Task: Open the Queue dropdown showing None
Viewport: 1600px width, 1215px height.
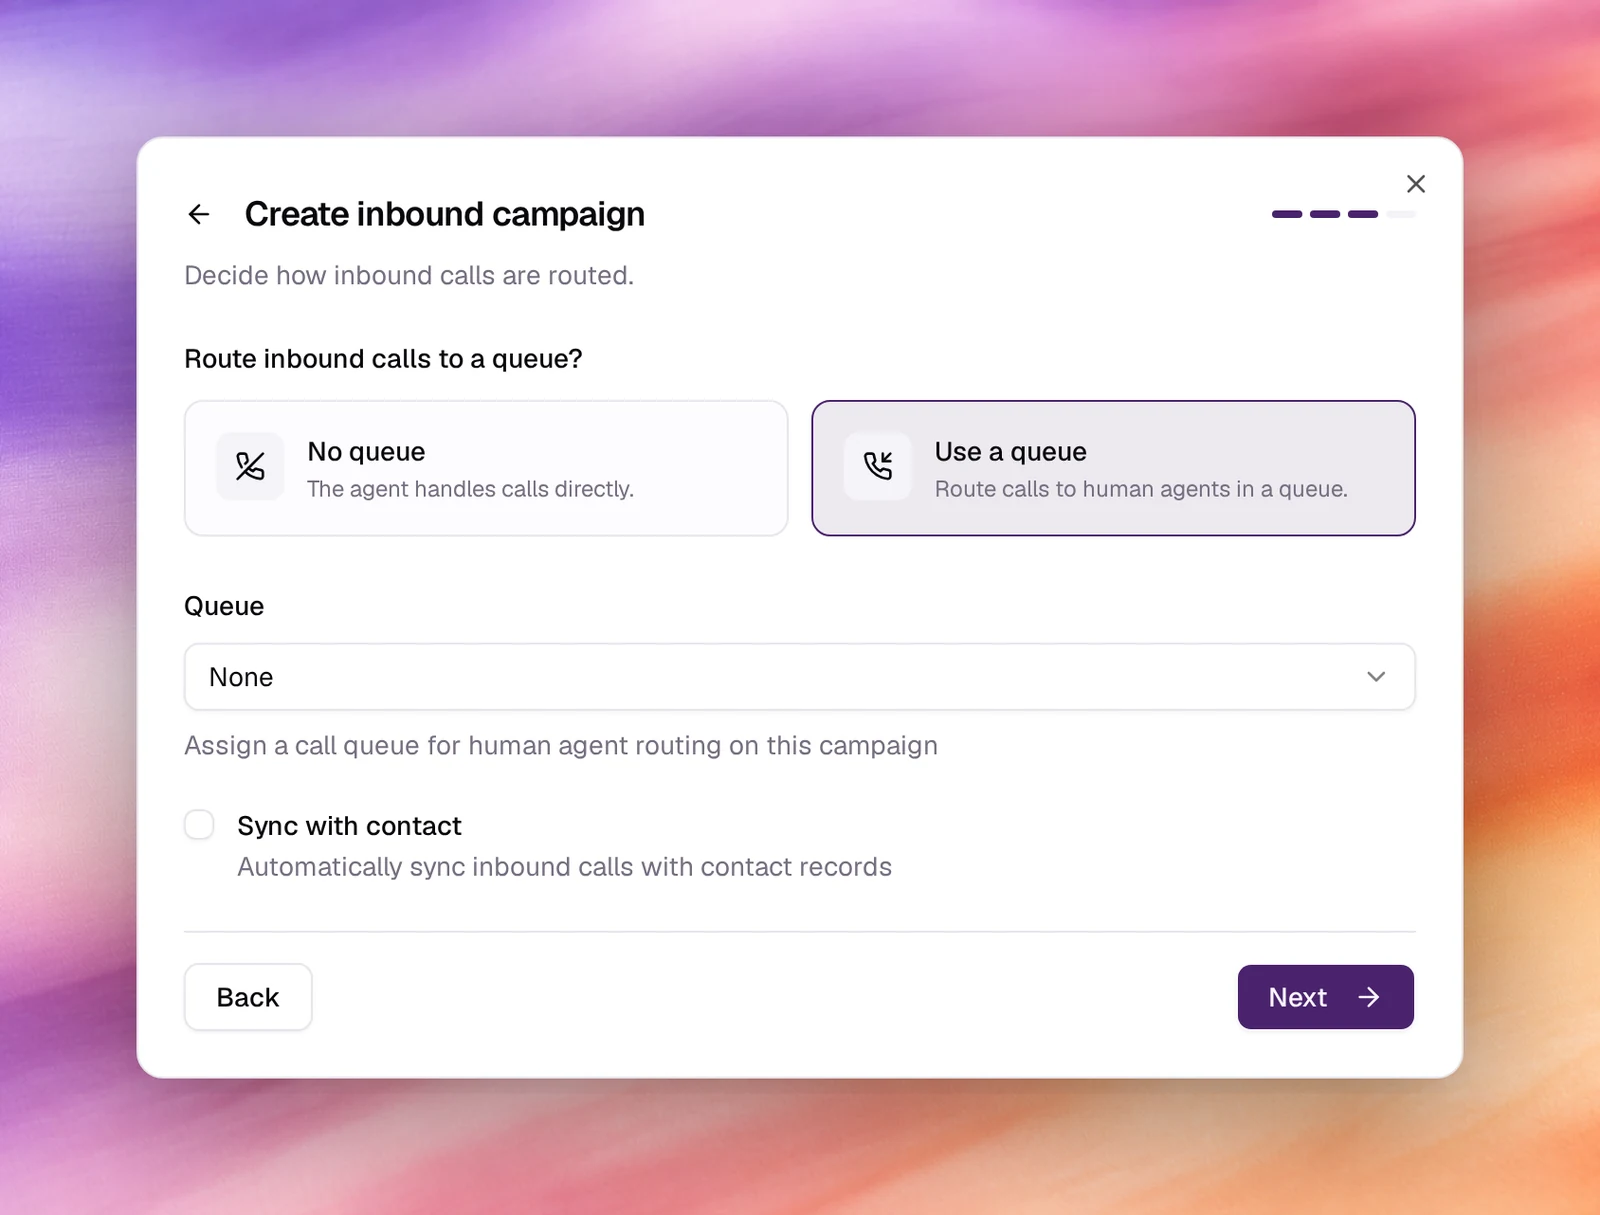Action: click(x=799, y=677)
